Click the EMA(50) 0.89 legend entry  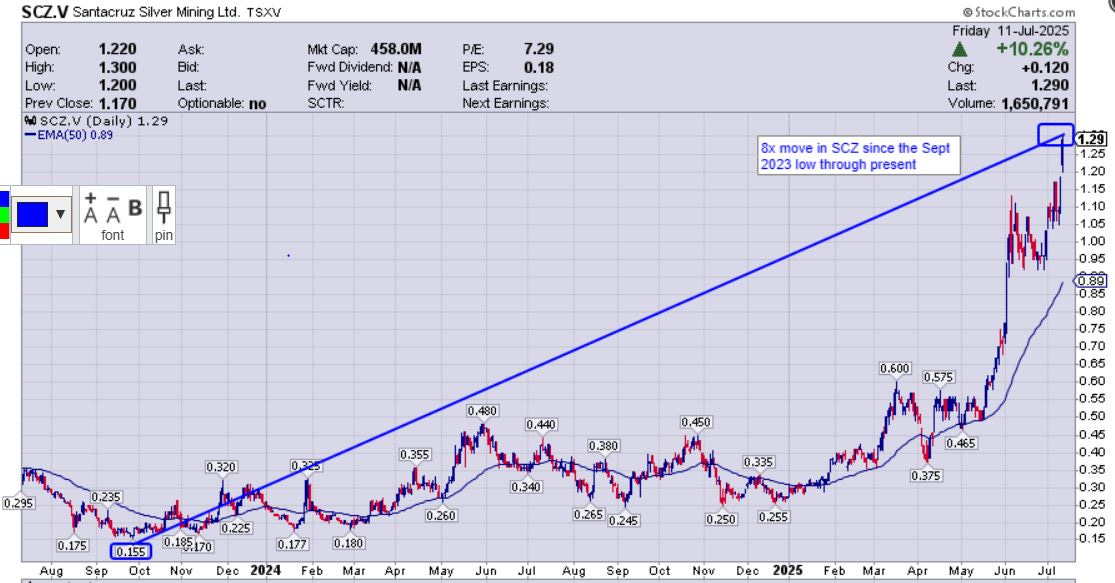click(69, 135)
